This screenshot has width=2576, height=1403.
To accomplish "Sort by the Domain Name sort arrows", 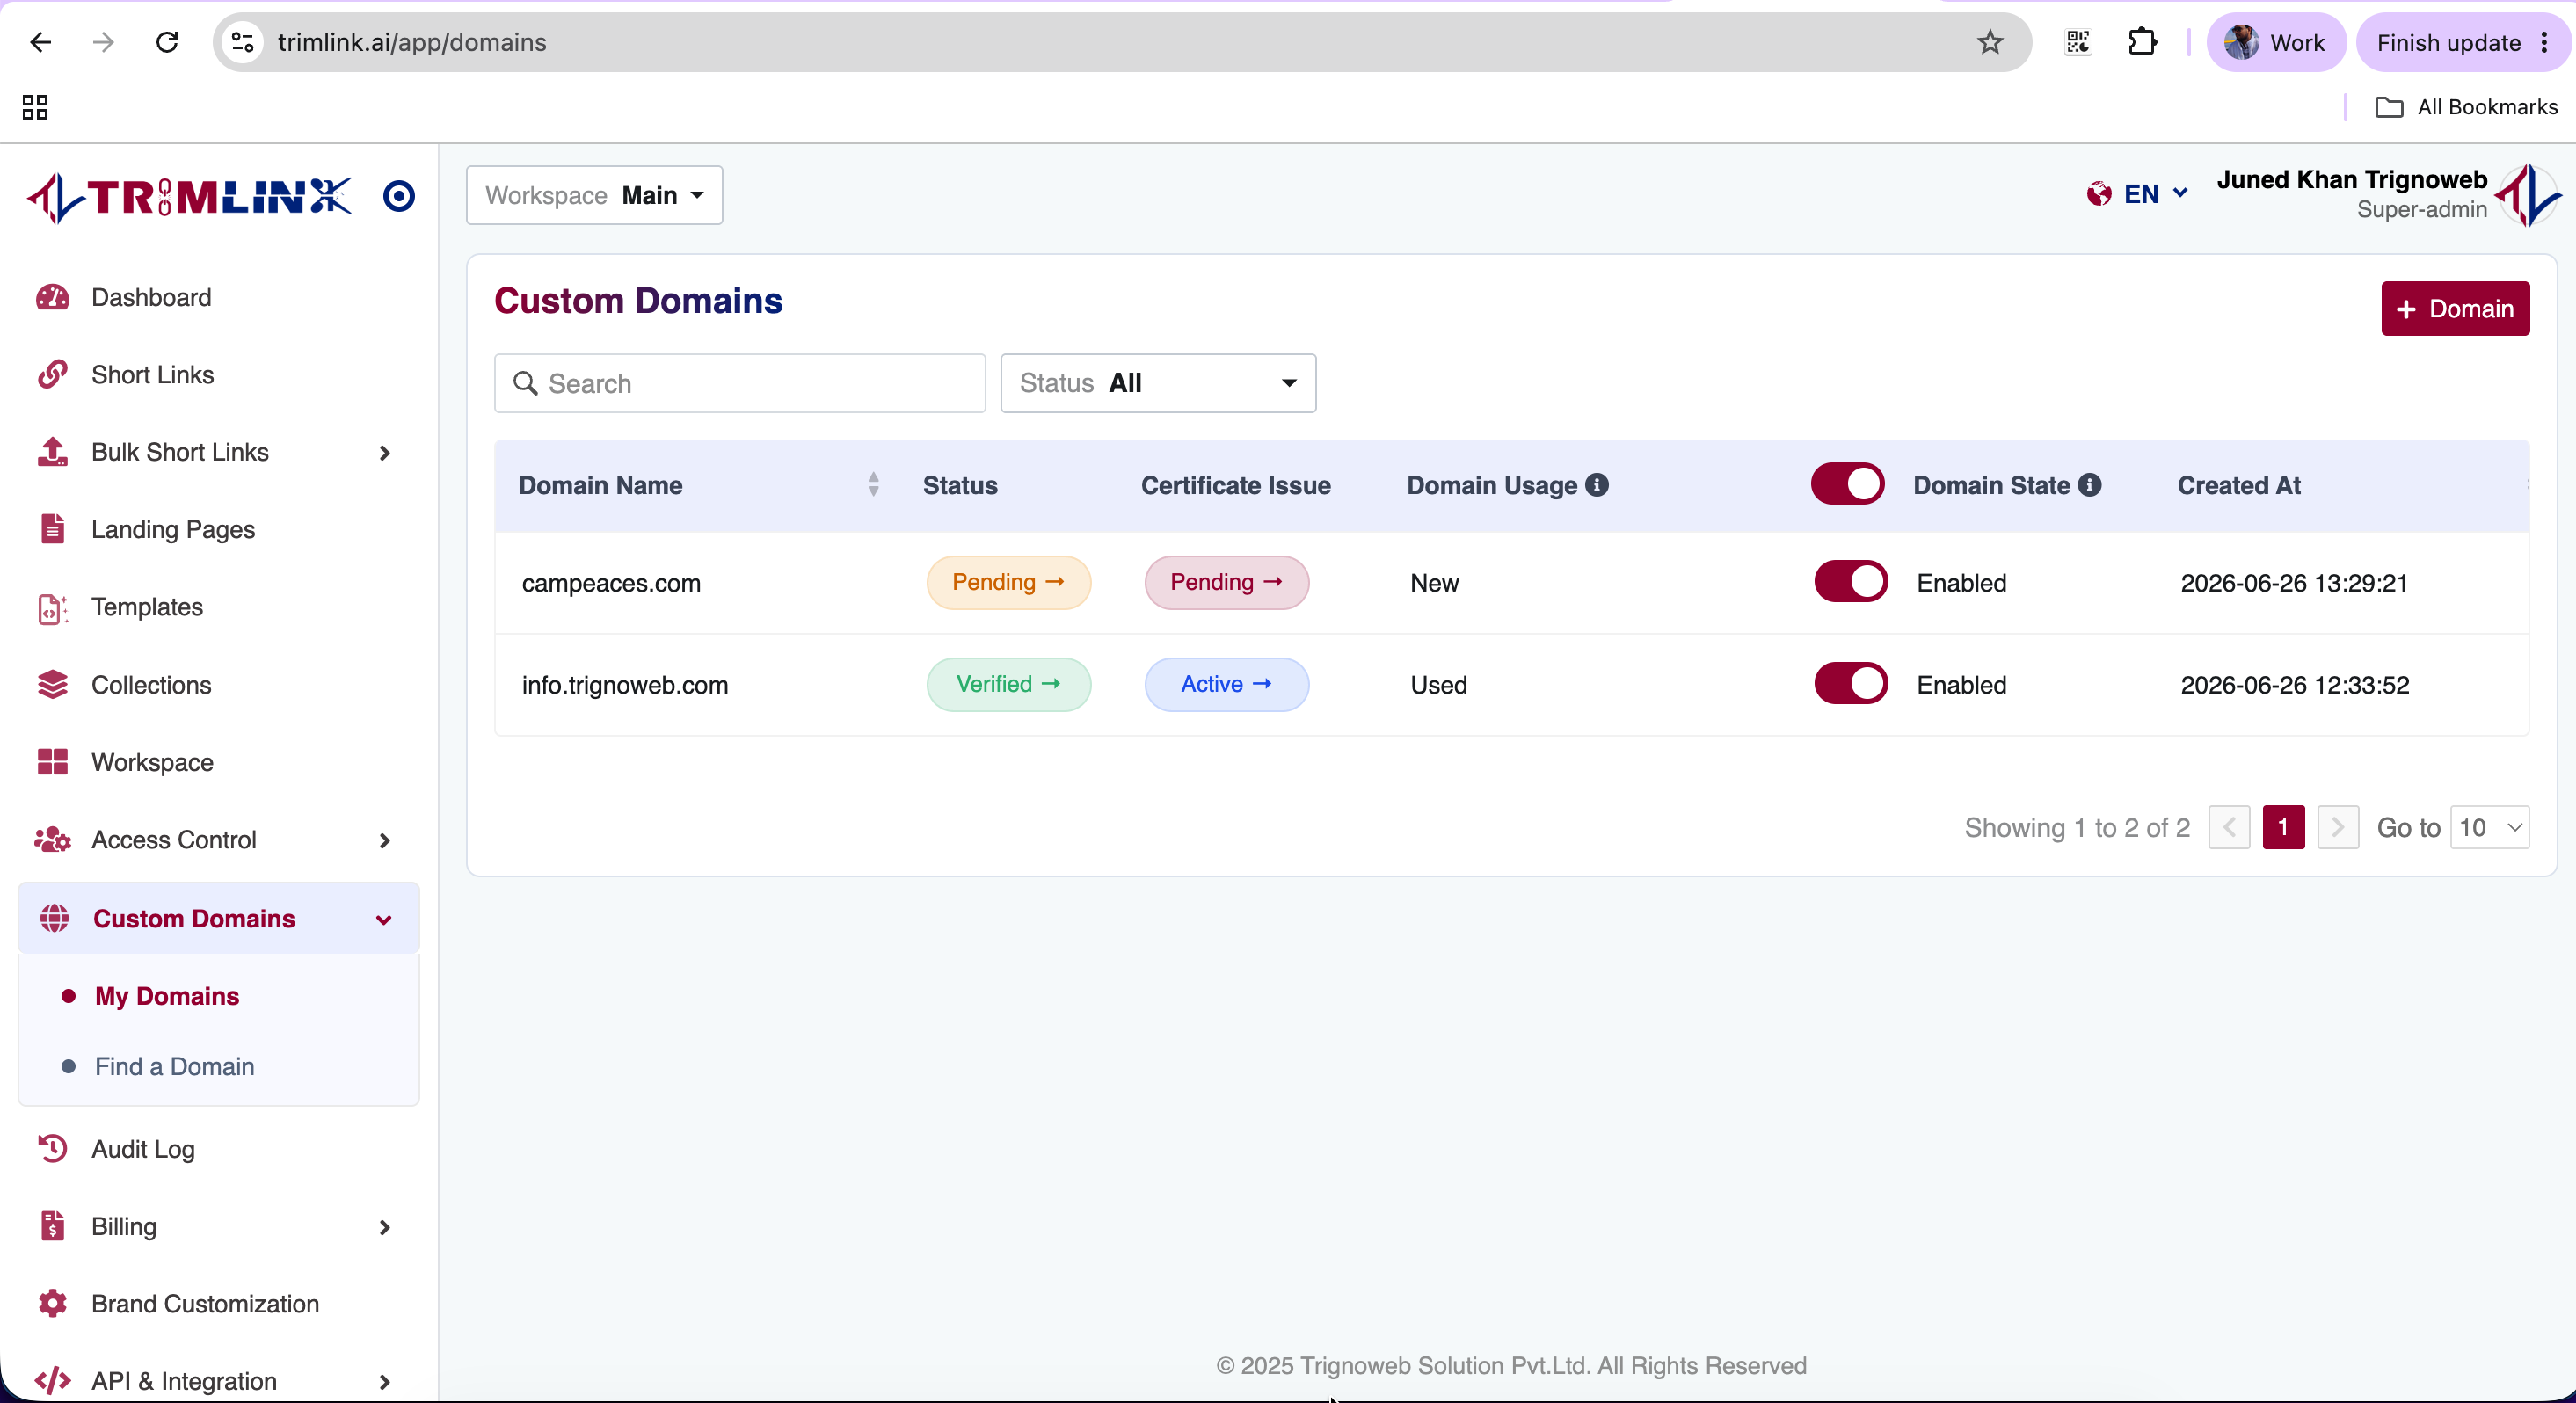I will 873,485.
